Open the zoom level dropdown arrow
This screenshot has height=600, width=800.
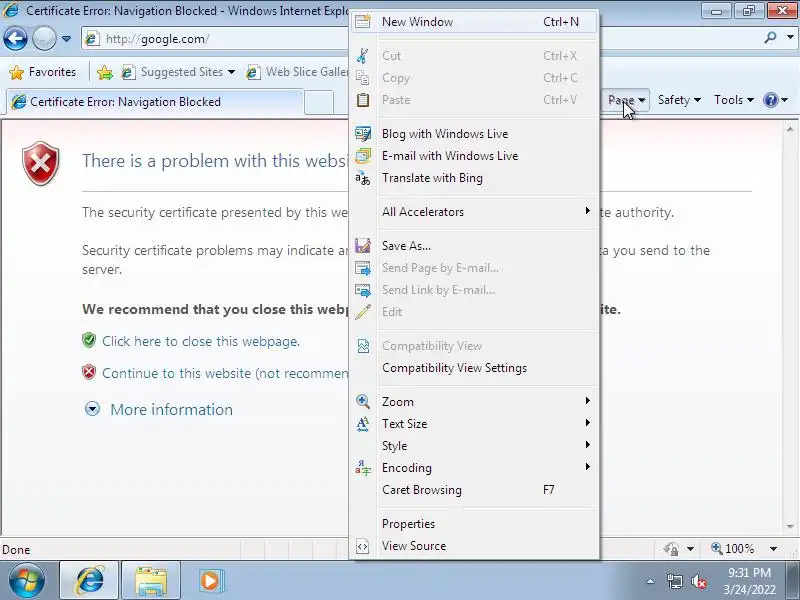pos(773,549)
